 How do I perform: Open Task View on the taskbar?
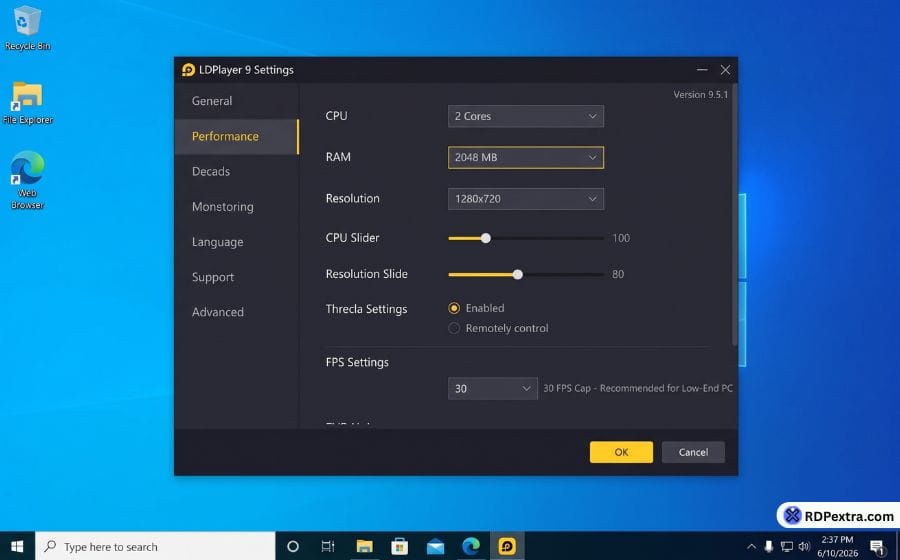(x=328, y=546)
